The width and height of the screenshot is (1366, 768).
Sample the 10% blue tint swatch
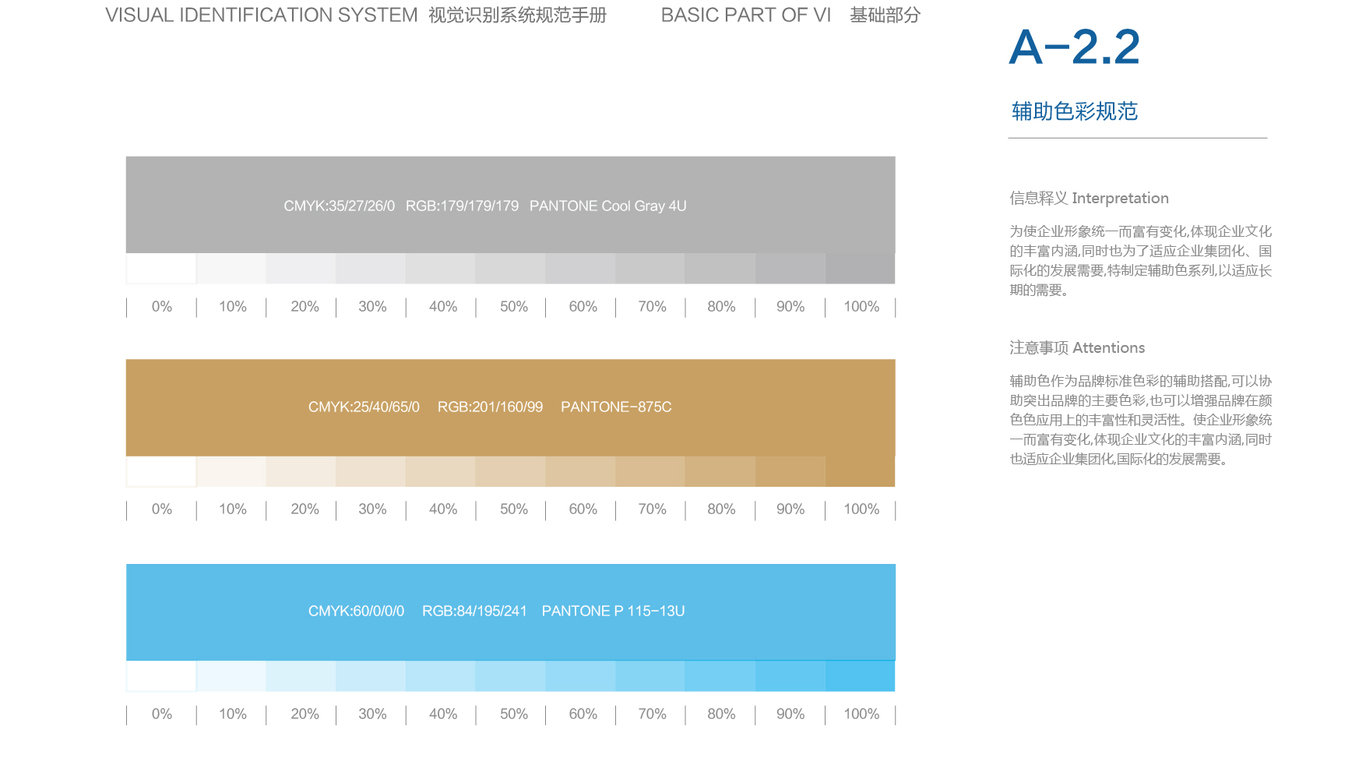click(x=231, y=676)
